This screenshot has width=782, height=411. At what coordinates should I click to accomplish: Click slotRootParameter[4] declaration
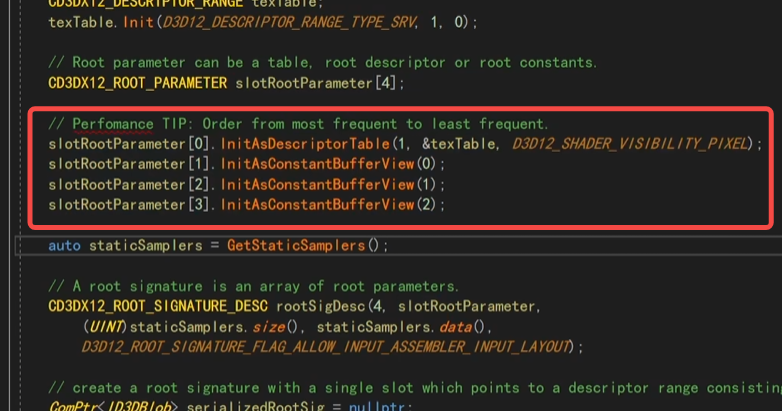(315, 83)
